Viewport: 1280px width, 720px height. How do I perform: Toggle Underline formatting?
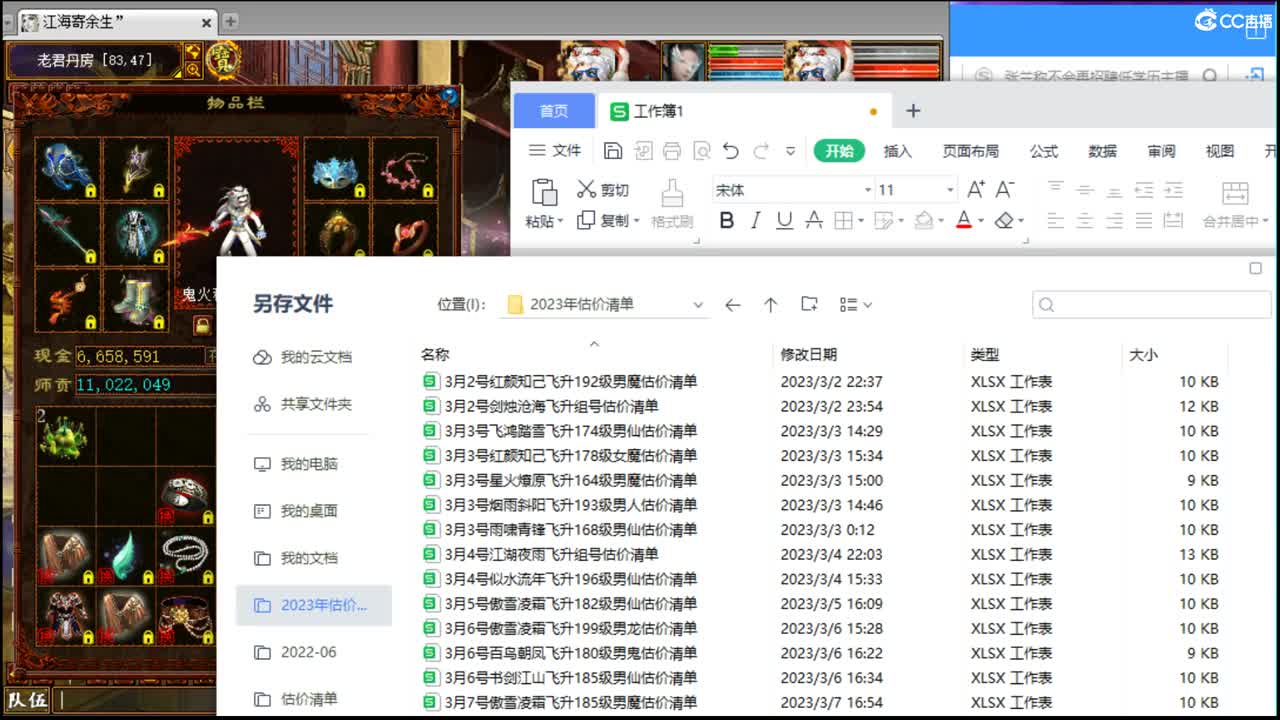[x=784, y=221]
